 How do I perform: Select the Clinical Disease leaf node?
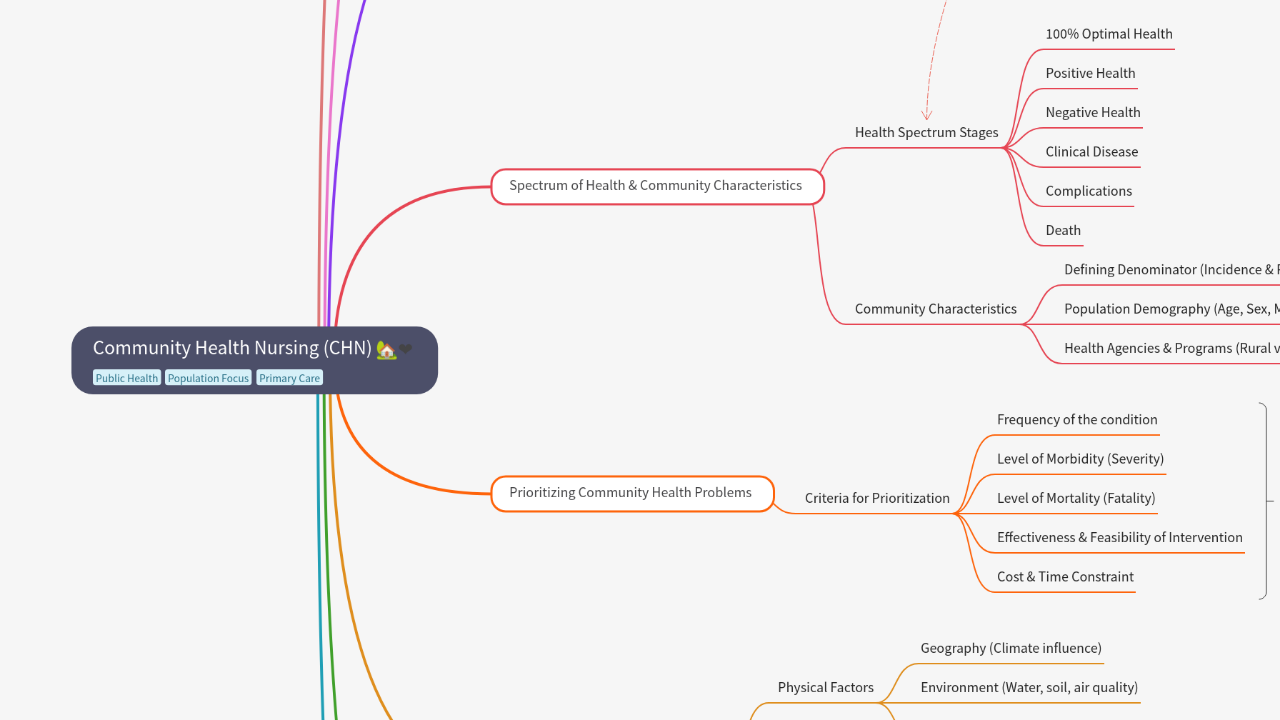[x=1091, y=152]
